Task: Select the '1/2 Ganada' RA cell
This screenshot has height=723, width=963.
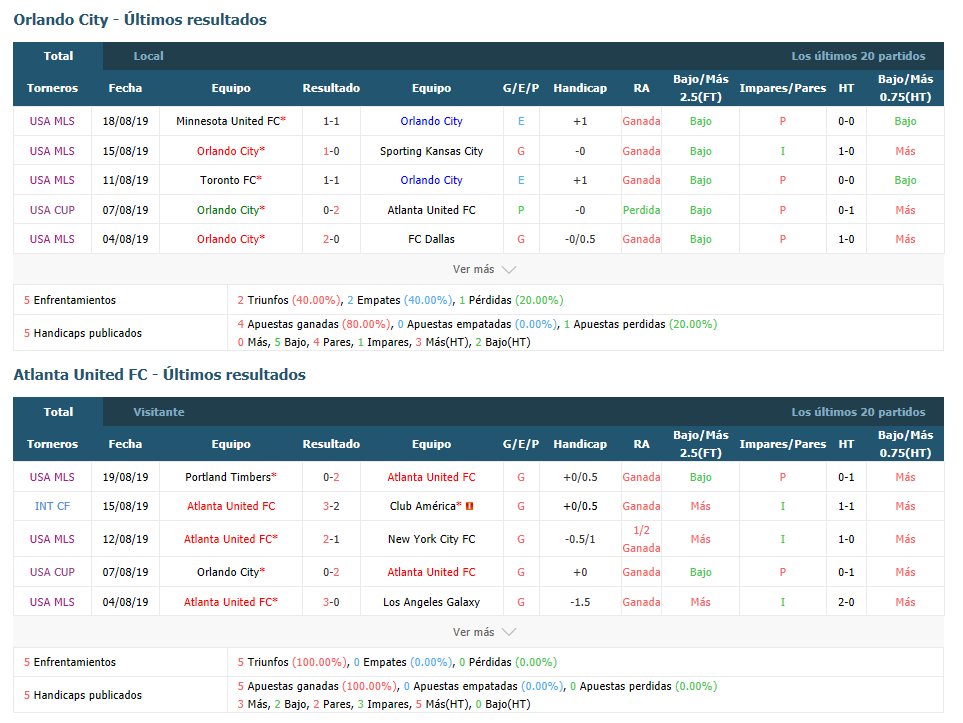Action: 641,539
